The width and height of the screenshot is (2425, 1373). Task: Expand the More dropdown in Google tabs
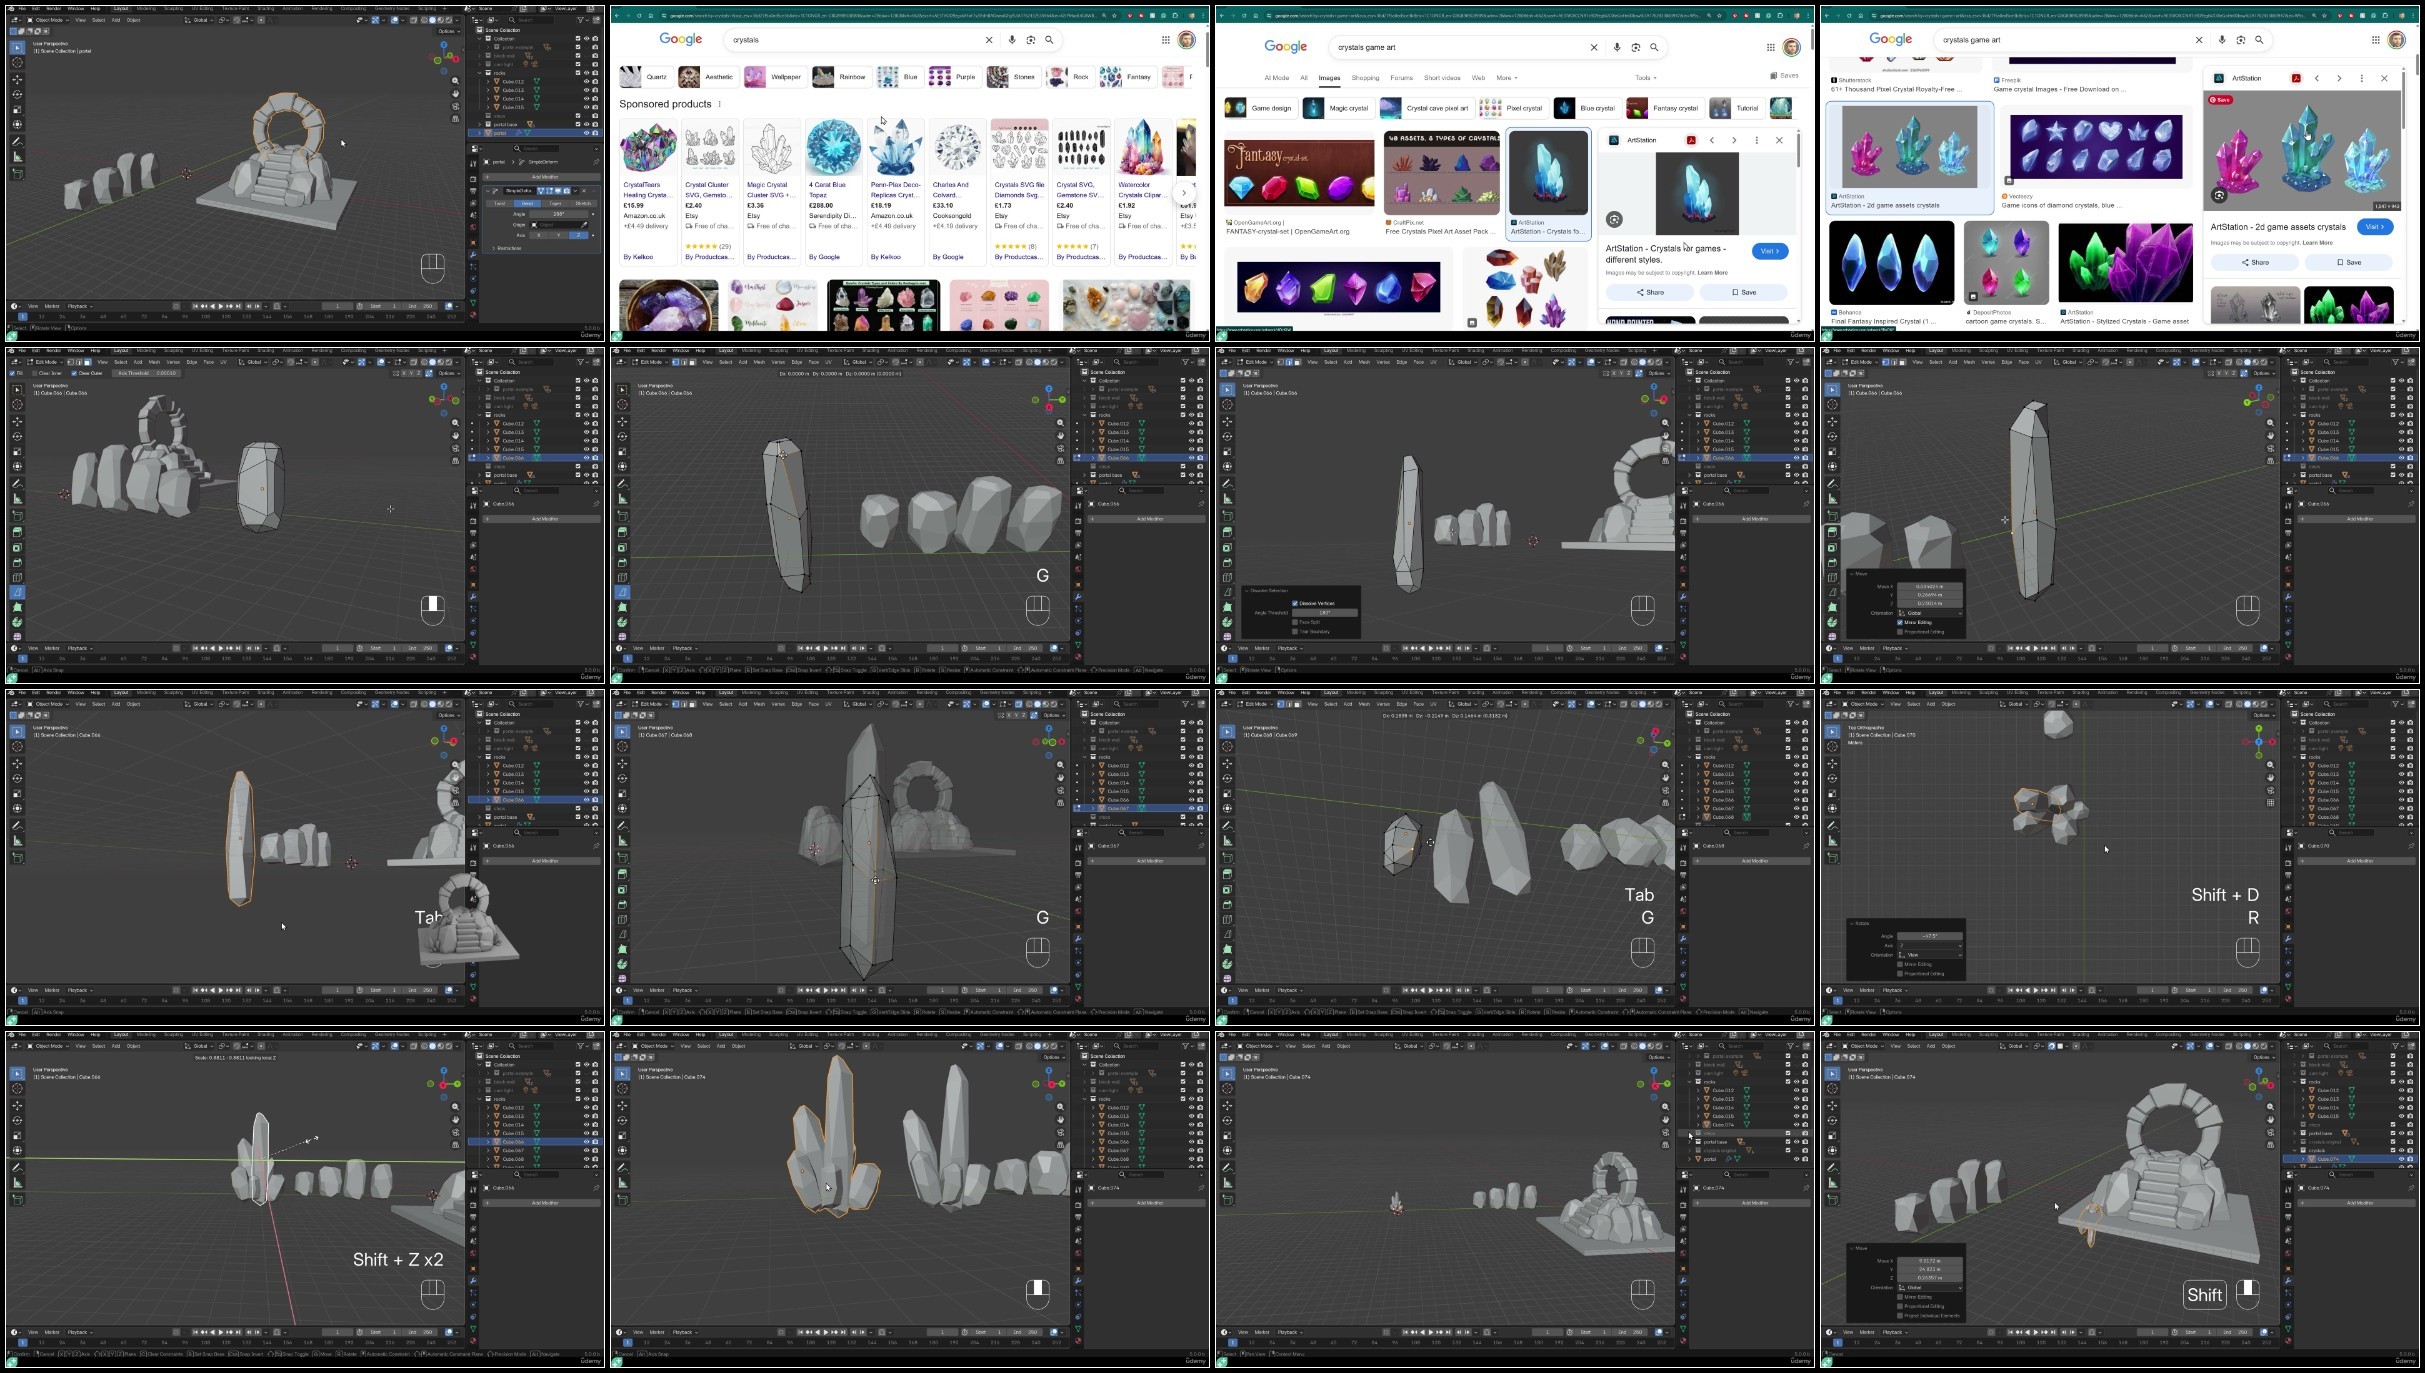[x=1506, y=78]
